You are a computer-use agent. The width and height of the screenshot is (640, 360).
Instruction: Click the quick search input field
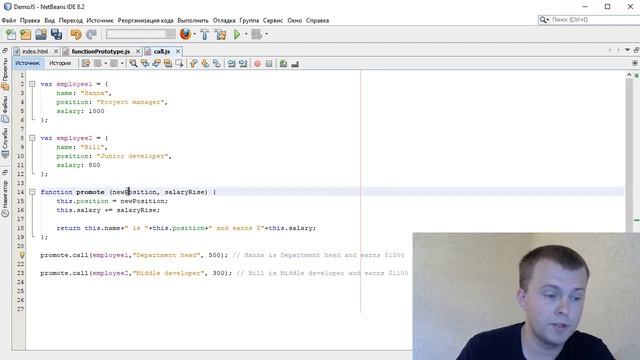[x=591, y=20]
